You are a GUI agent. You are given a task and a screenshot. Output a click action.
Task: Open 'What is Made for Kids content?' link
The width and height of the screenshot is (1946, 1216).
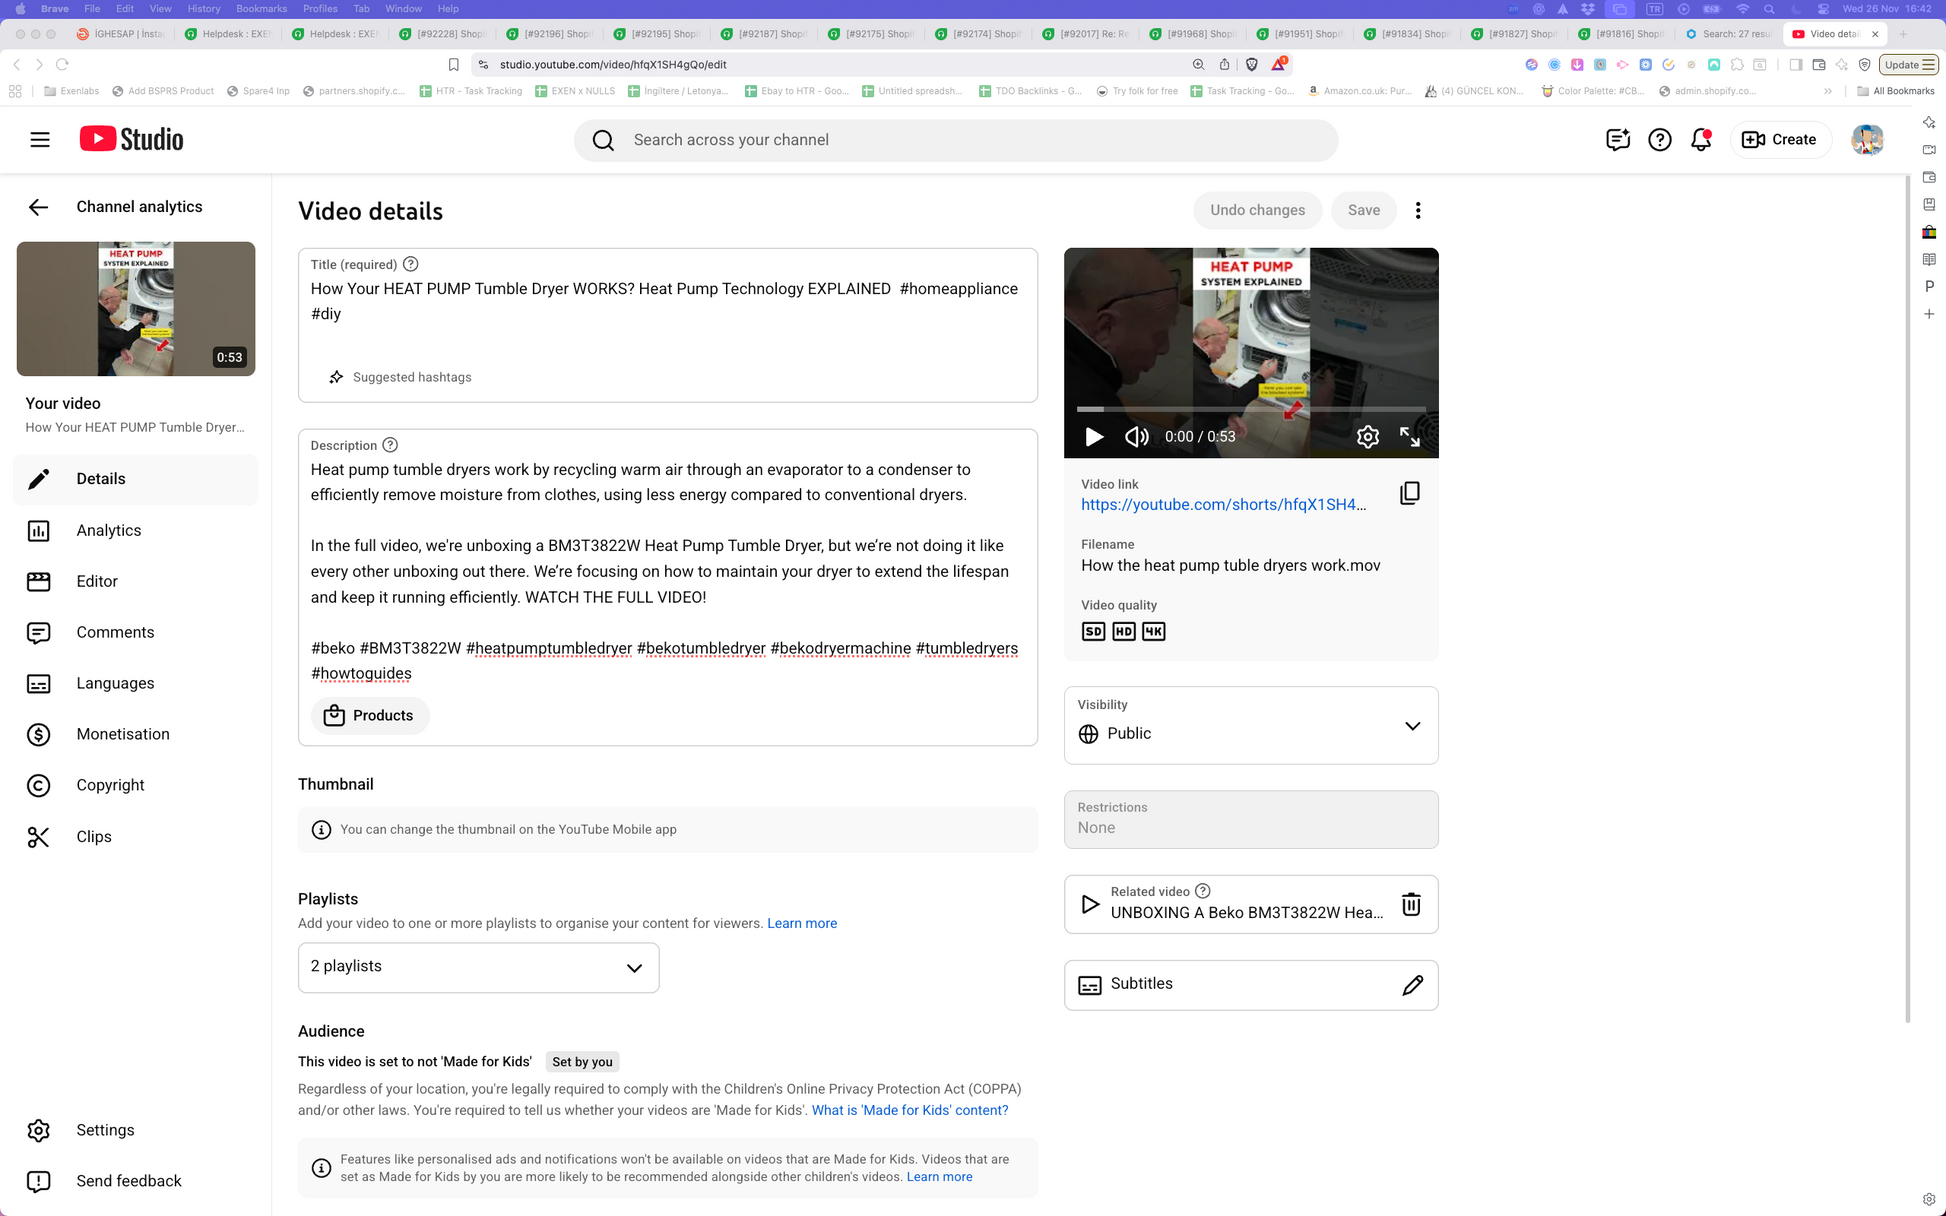[x=909, y=1110]
